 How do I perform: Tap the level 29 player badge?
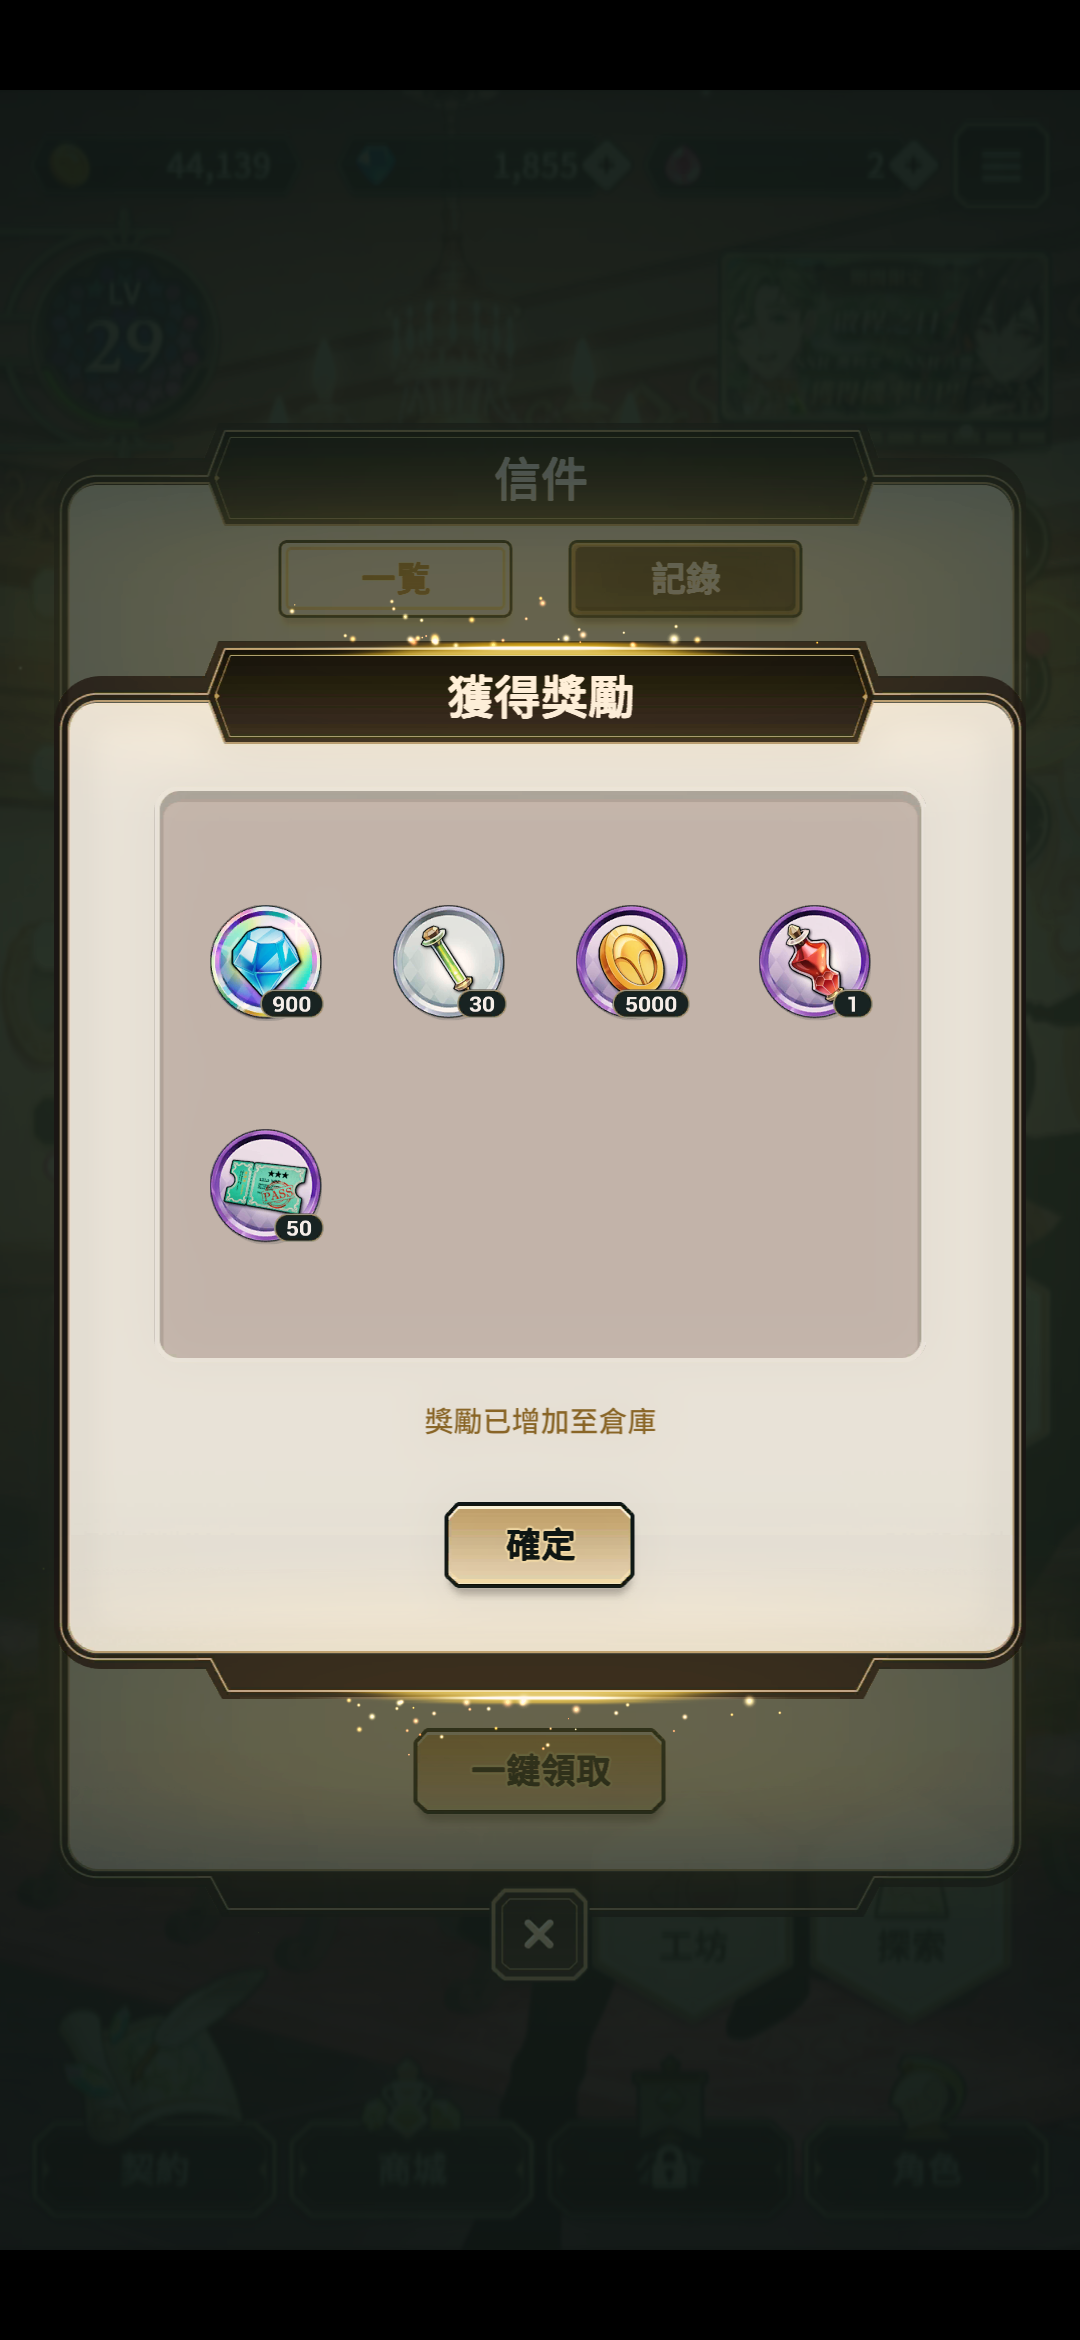tap(124, 335)
